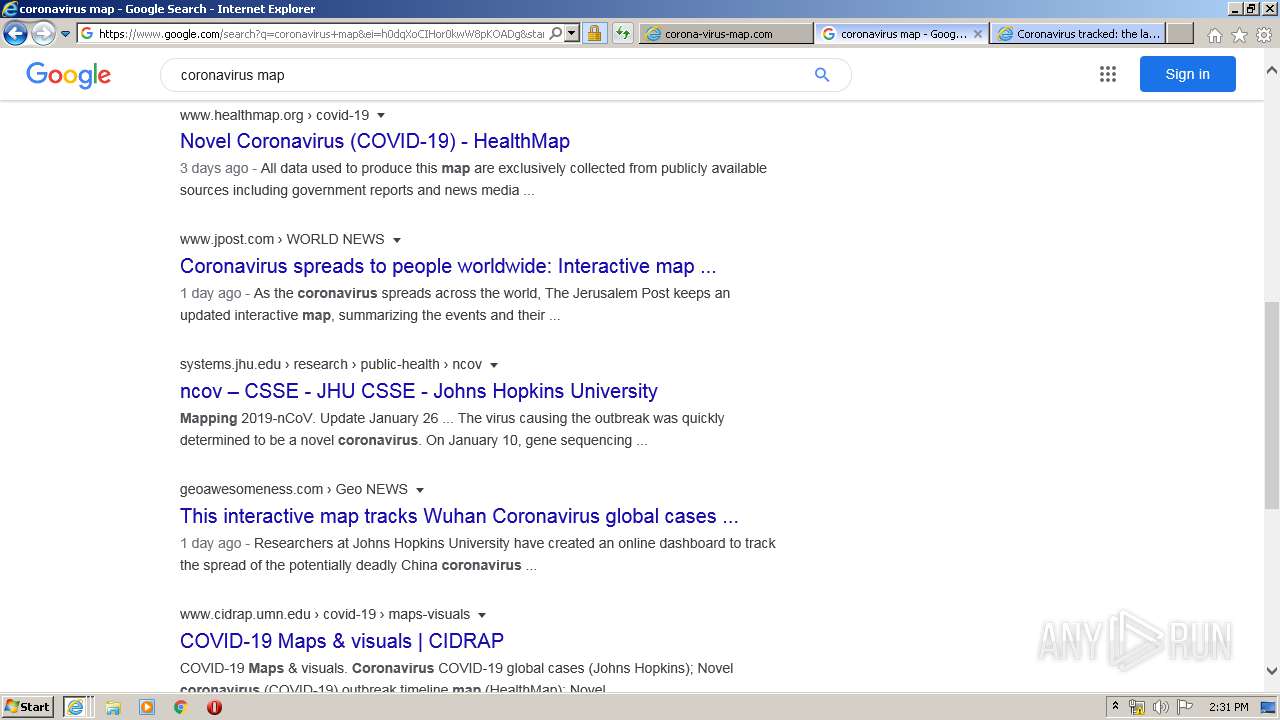1280x720 pixels.
Task: Switch to Coronavirus tracked tab
Action: pos(1078,33)
